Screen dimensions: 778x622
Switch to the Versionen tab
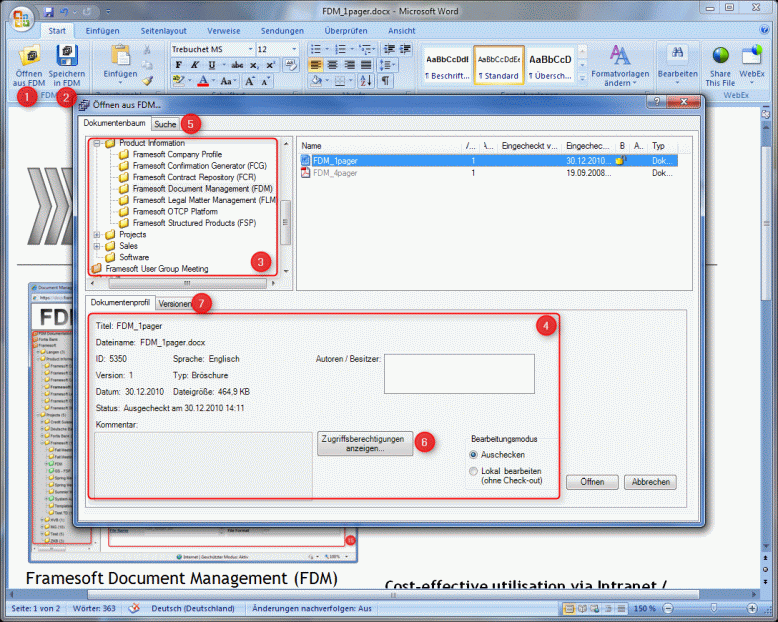click(174, 304)
